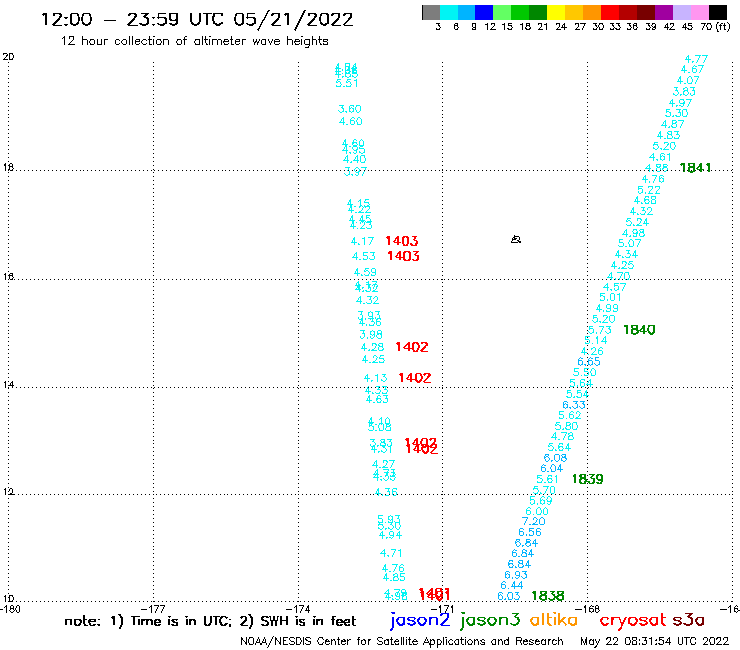
Task: Click the note about UTC time and SWH feet
Action: click(210, 621)
